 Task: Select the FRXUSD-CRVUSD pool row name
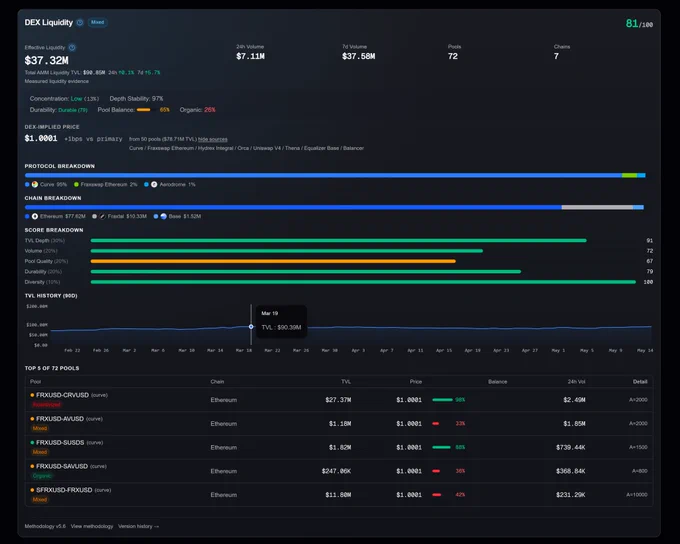click(x=62, y=395)
